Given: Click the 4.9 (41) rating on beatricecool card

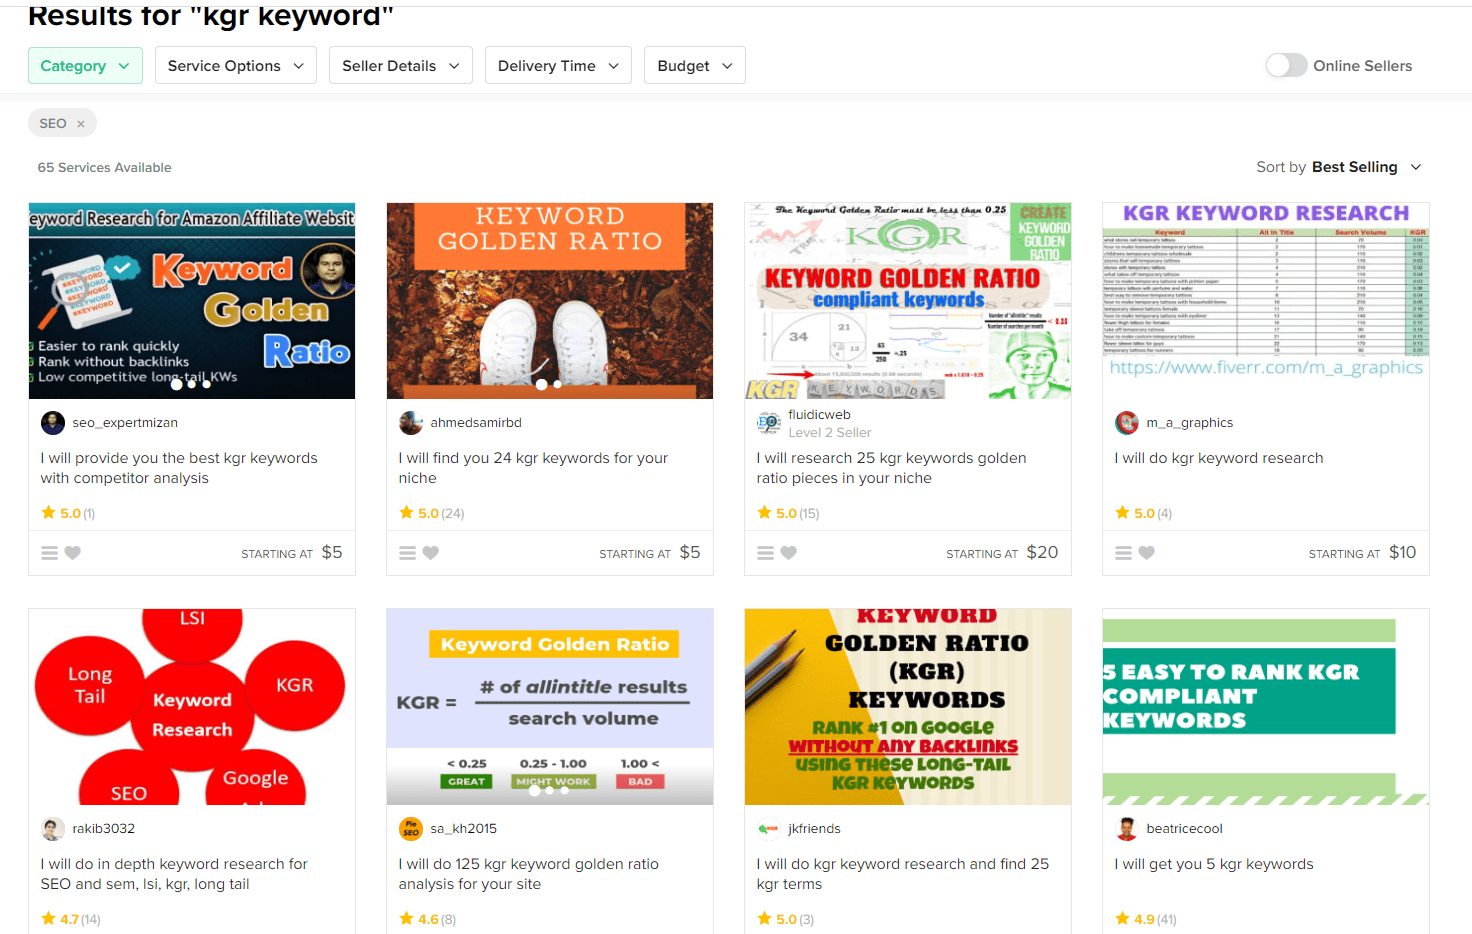Looking at the screenshot, I should click(x=1146, y=919).
